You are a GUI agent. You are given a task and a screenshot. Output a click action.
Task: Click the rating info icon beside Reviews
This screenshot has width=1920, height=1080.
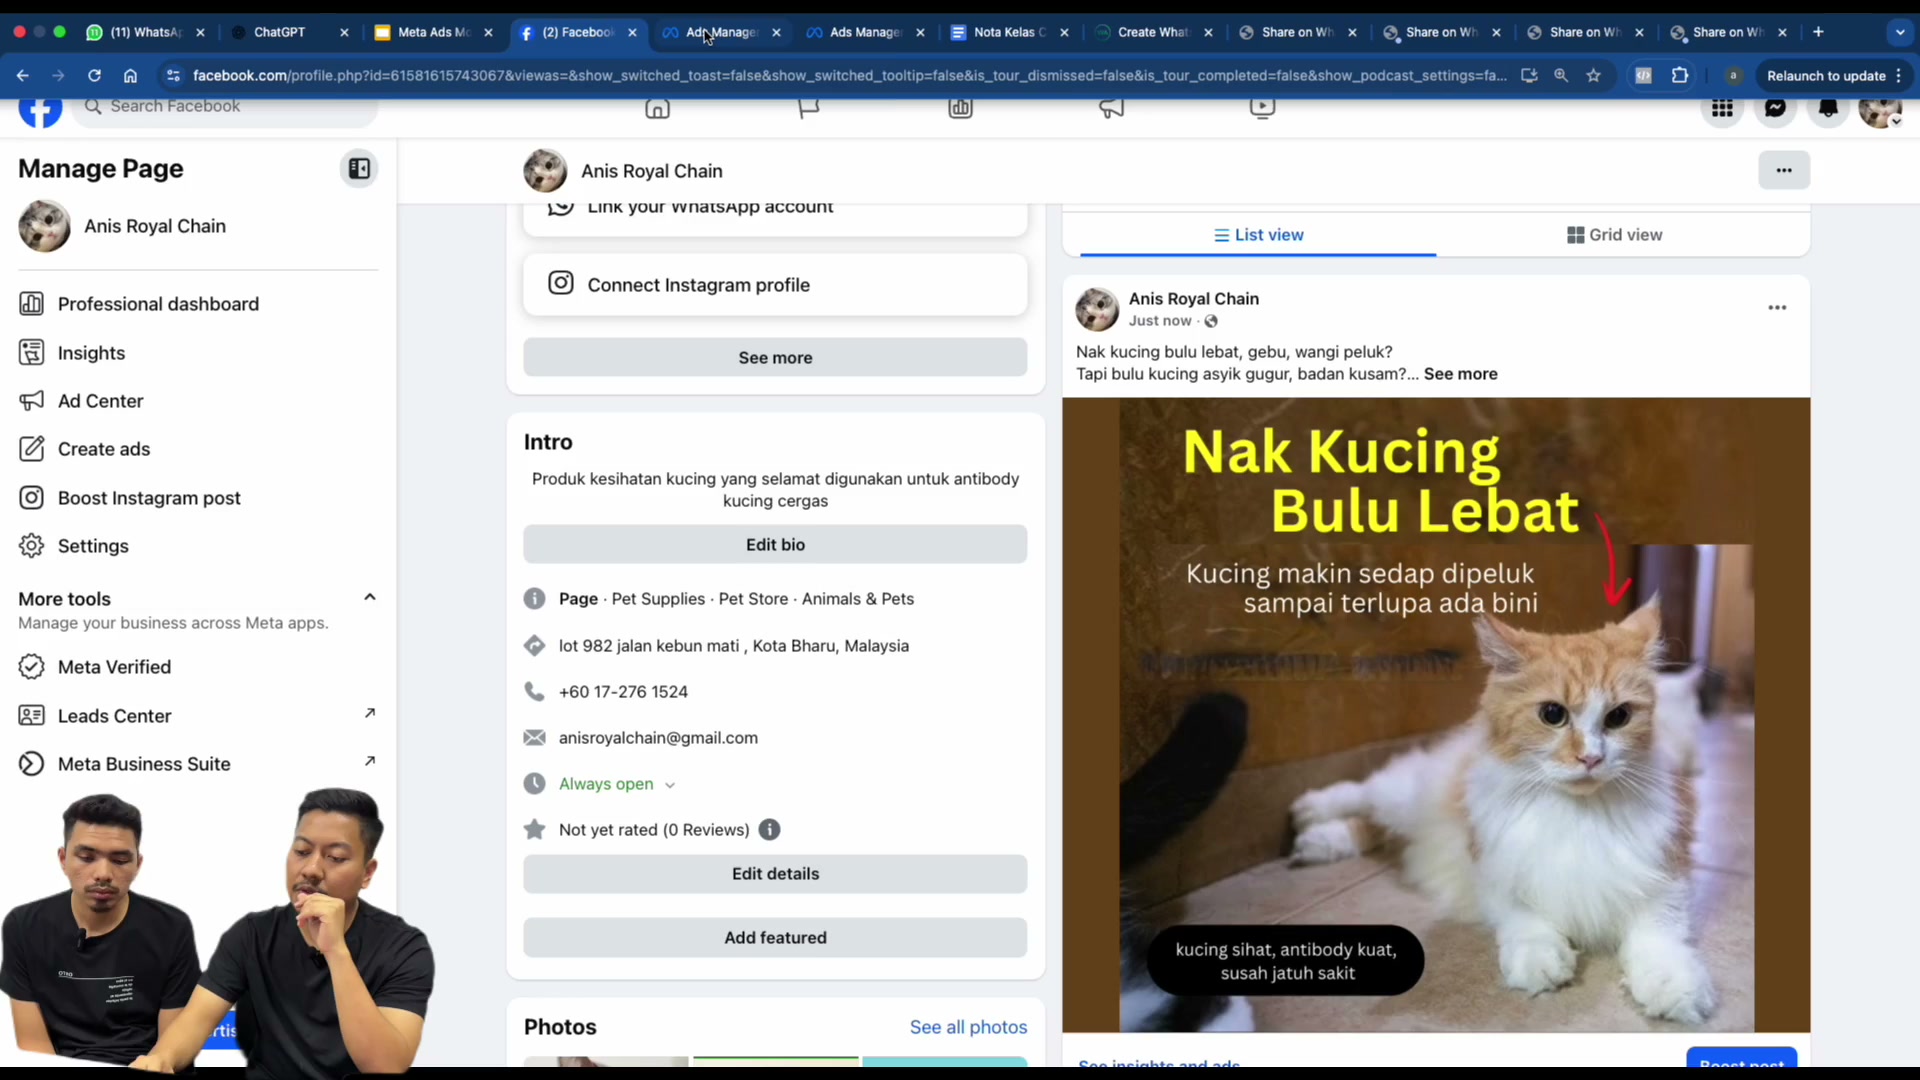coord(769,830)
